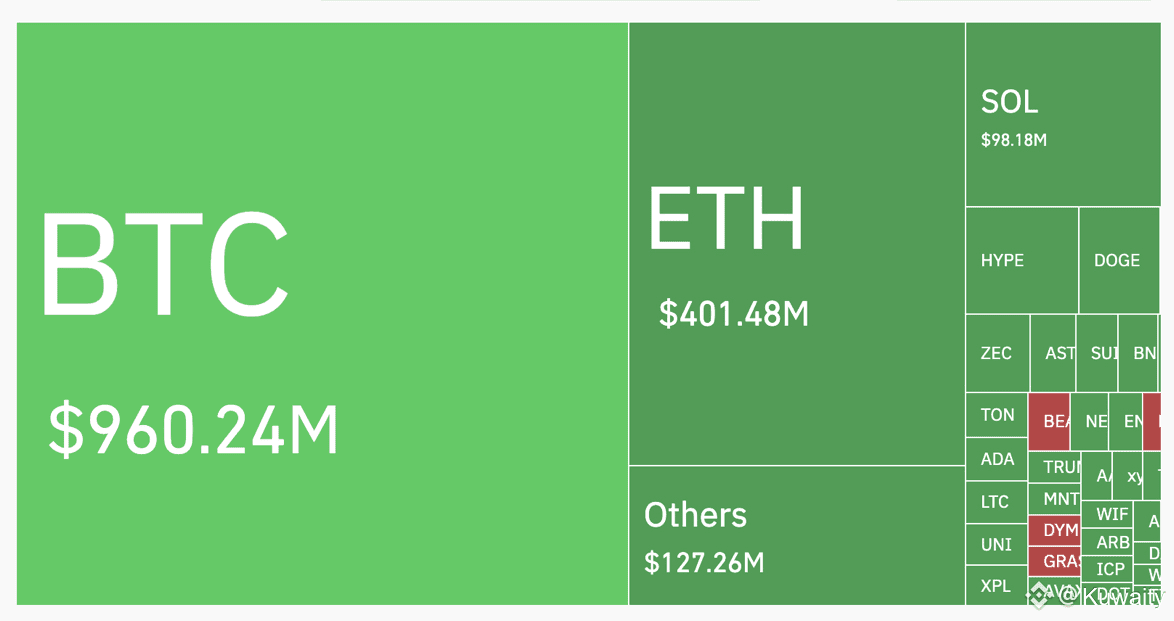Select the UNI tile
Viewport: 1174px width, 621px height.
coord(997,545)
